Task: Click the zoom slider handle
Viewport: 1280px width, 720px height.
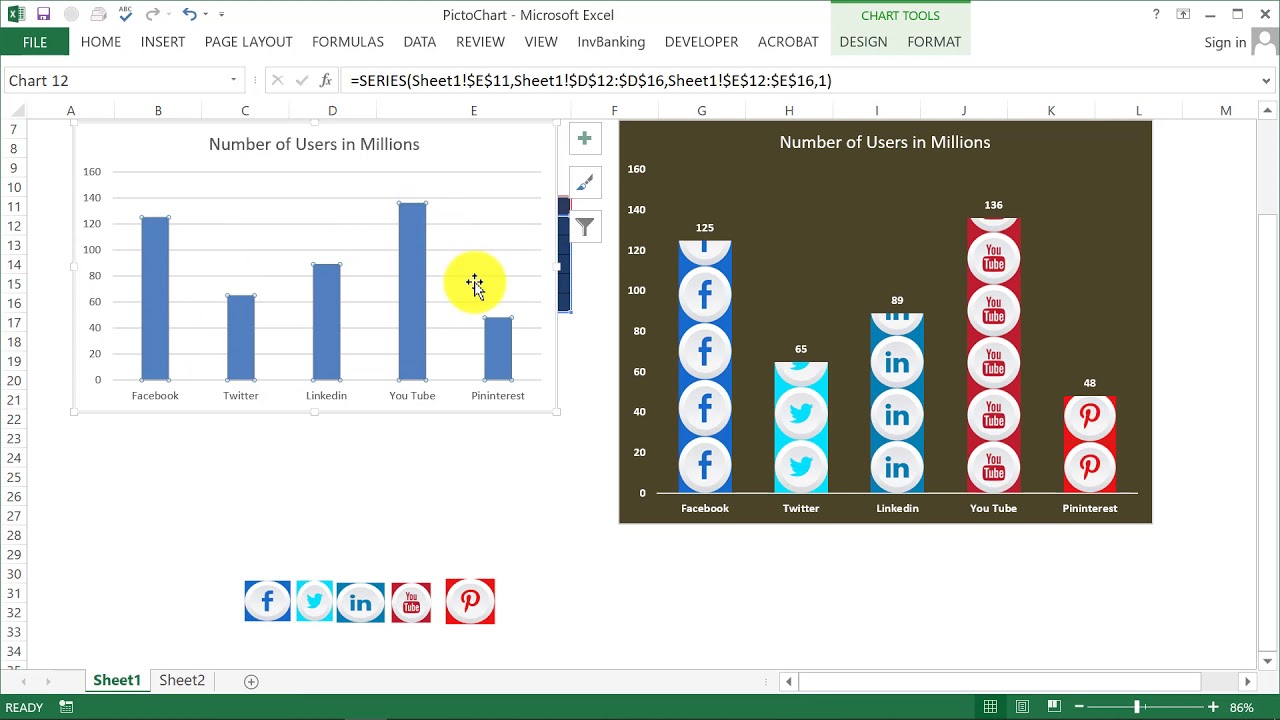Action: 1137,707
